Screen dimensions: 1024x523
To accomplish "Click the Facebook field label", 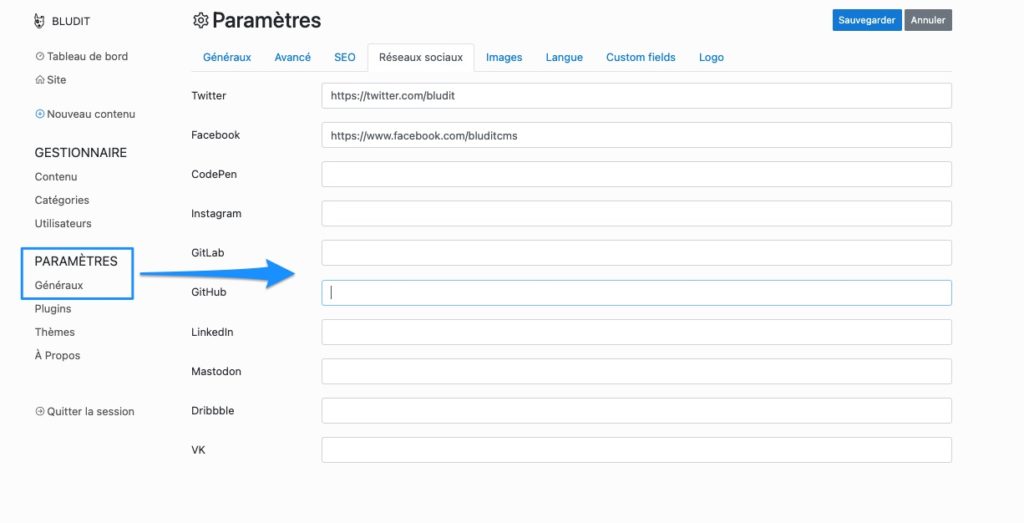I will pos(216,135).
